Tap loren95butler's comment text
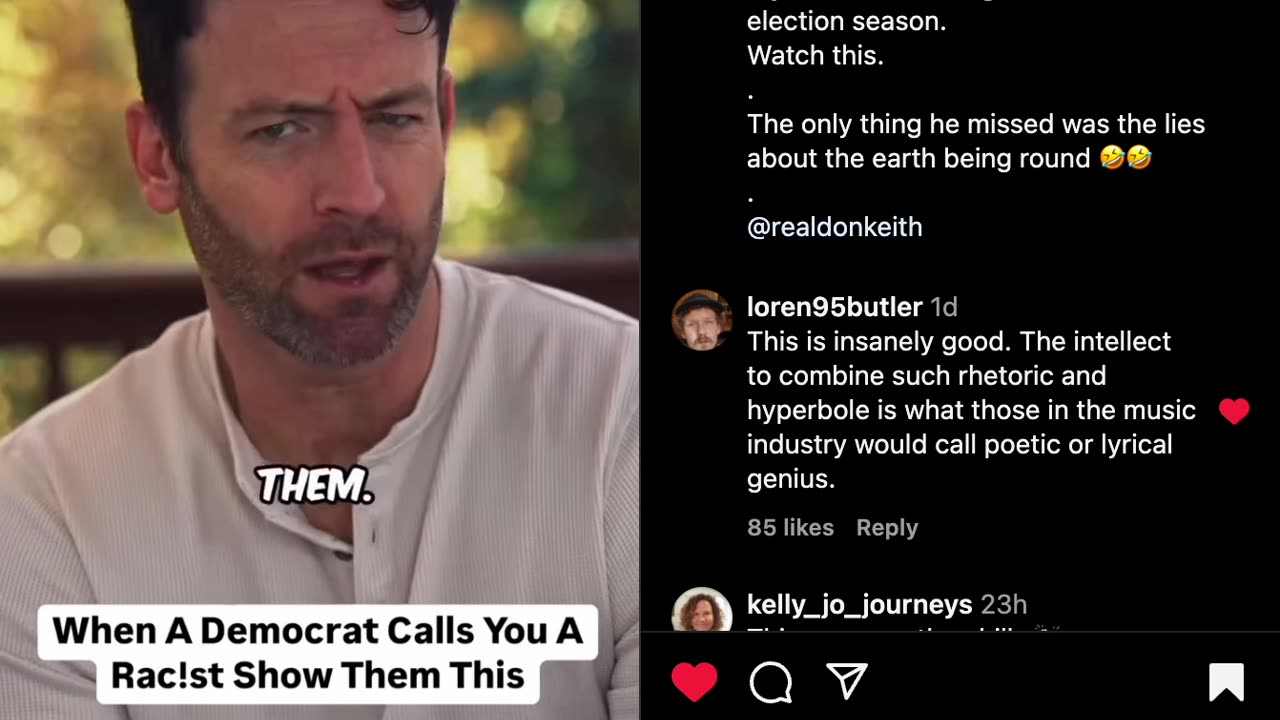Screen dimensions: 1280x720 click(971, 410)
